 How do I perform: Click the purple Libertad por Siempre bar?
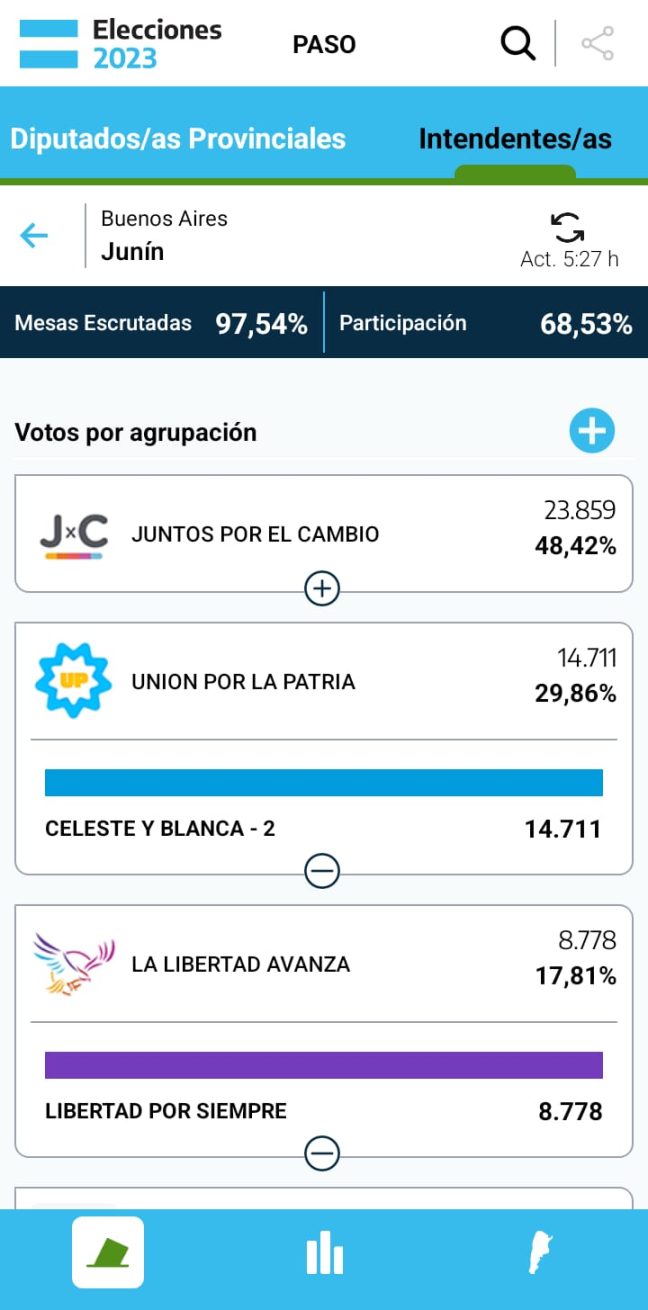(324, 1065)
